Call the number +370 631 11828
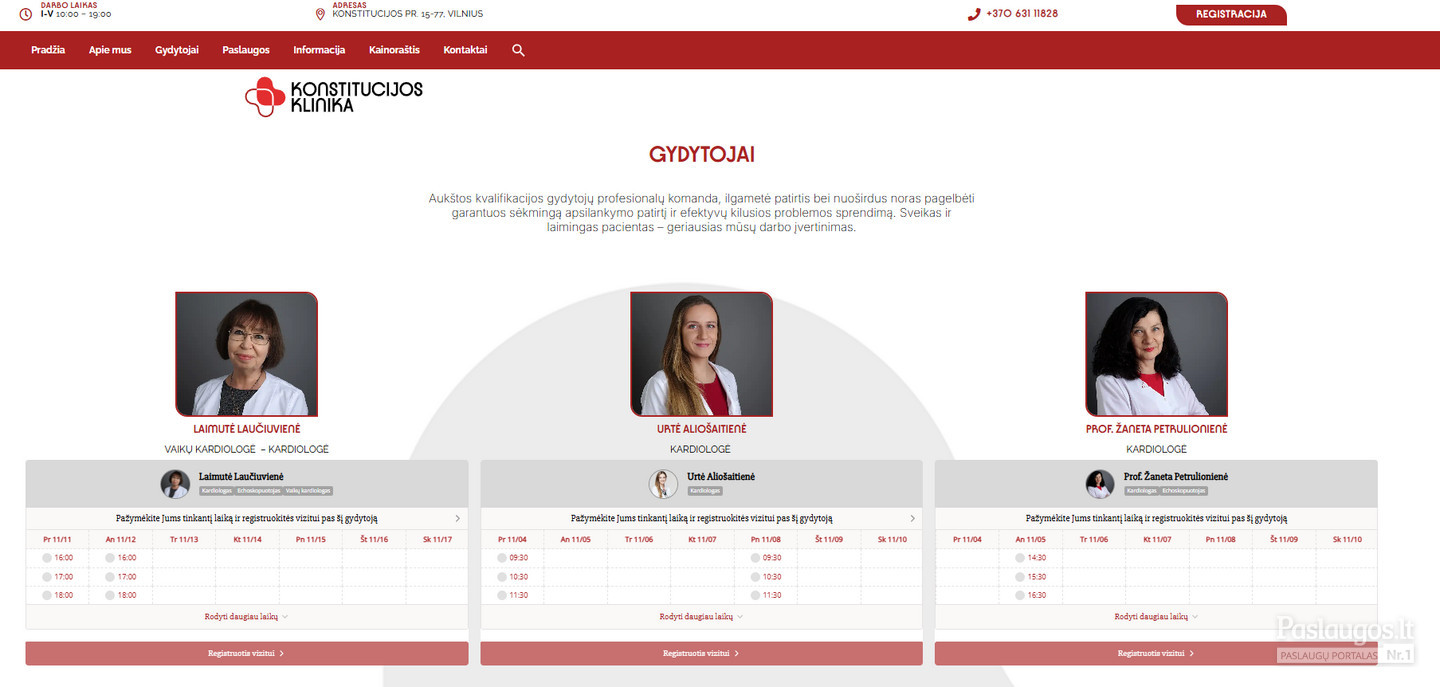Screen dimensions: 1440x687 [1021, 14]
